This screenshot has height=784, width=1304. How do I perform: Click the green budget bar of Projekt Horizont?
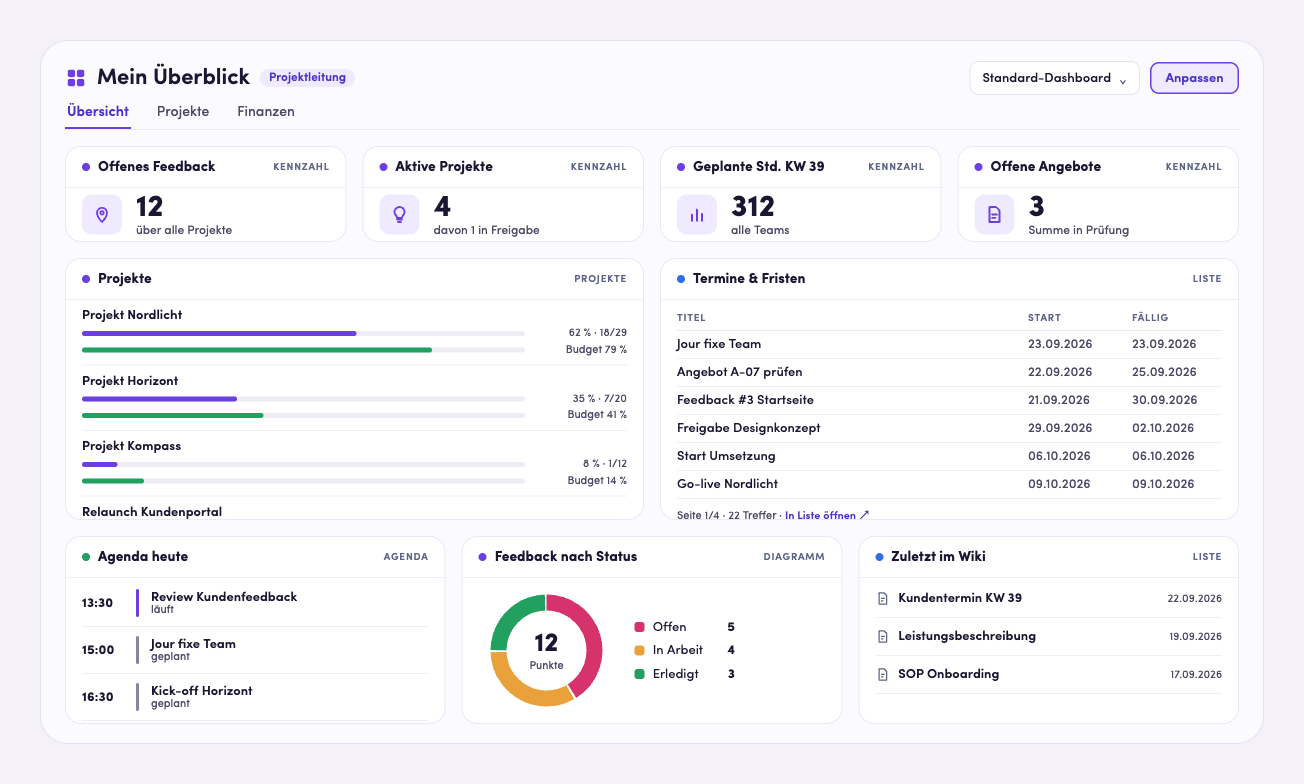click(x=303, y=415)
